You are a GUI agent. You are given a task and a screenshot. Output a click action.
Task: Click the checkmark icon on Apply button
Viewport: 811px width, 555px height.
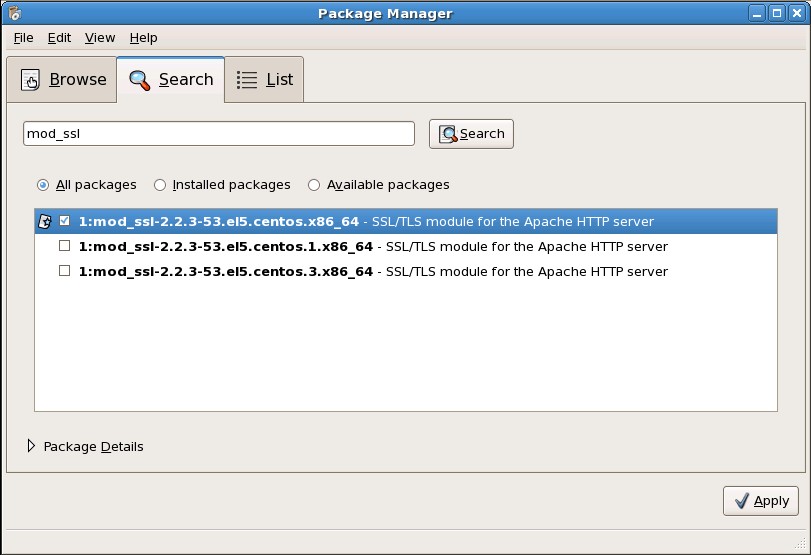[741, 501]
